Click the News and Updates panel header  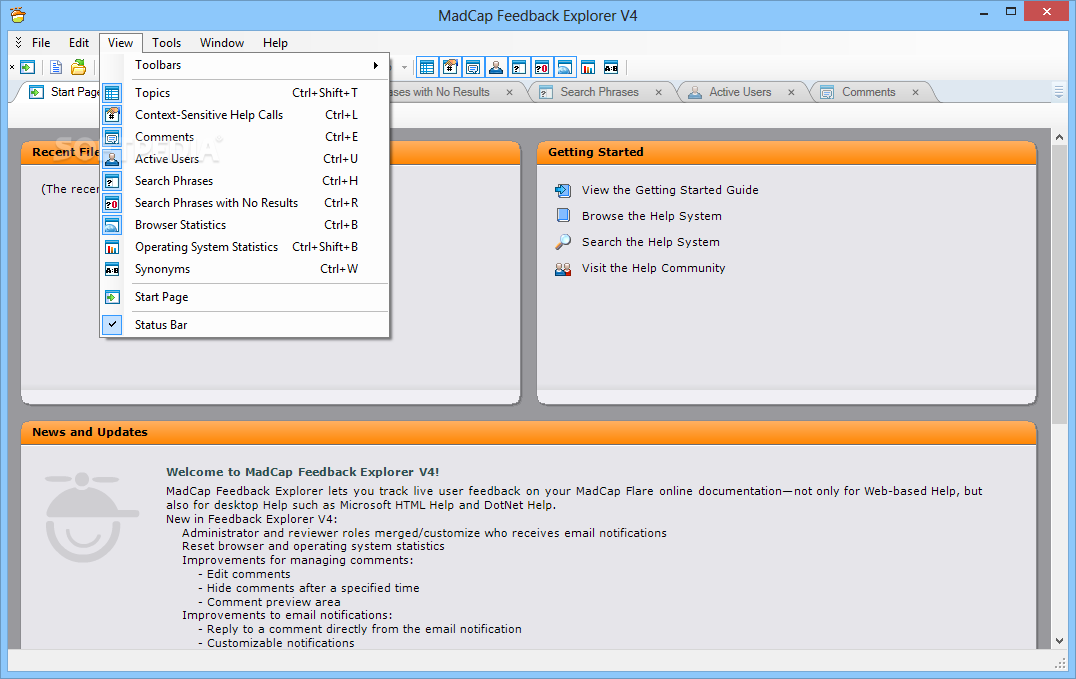pos(528,432)
